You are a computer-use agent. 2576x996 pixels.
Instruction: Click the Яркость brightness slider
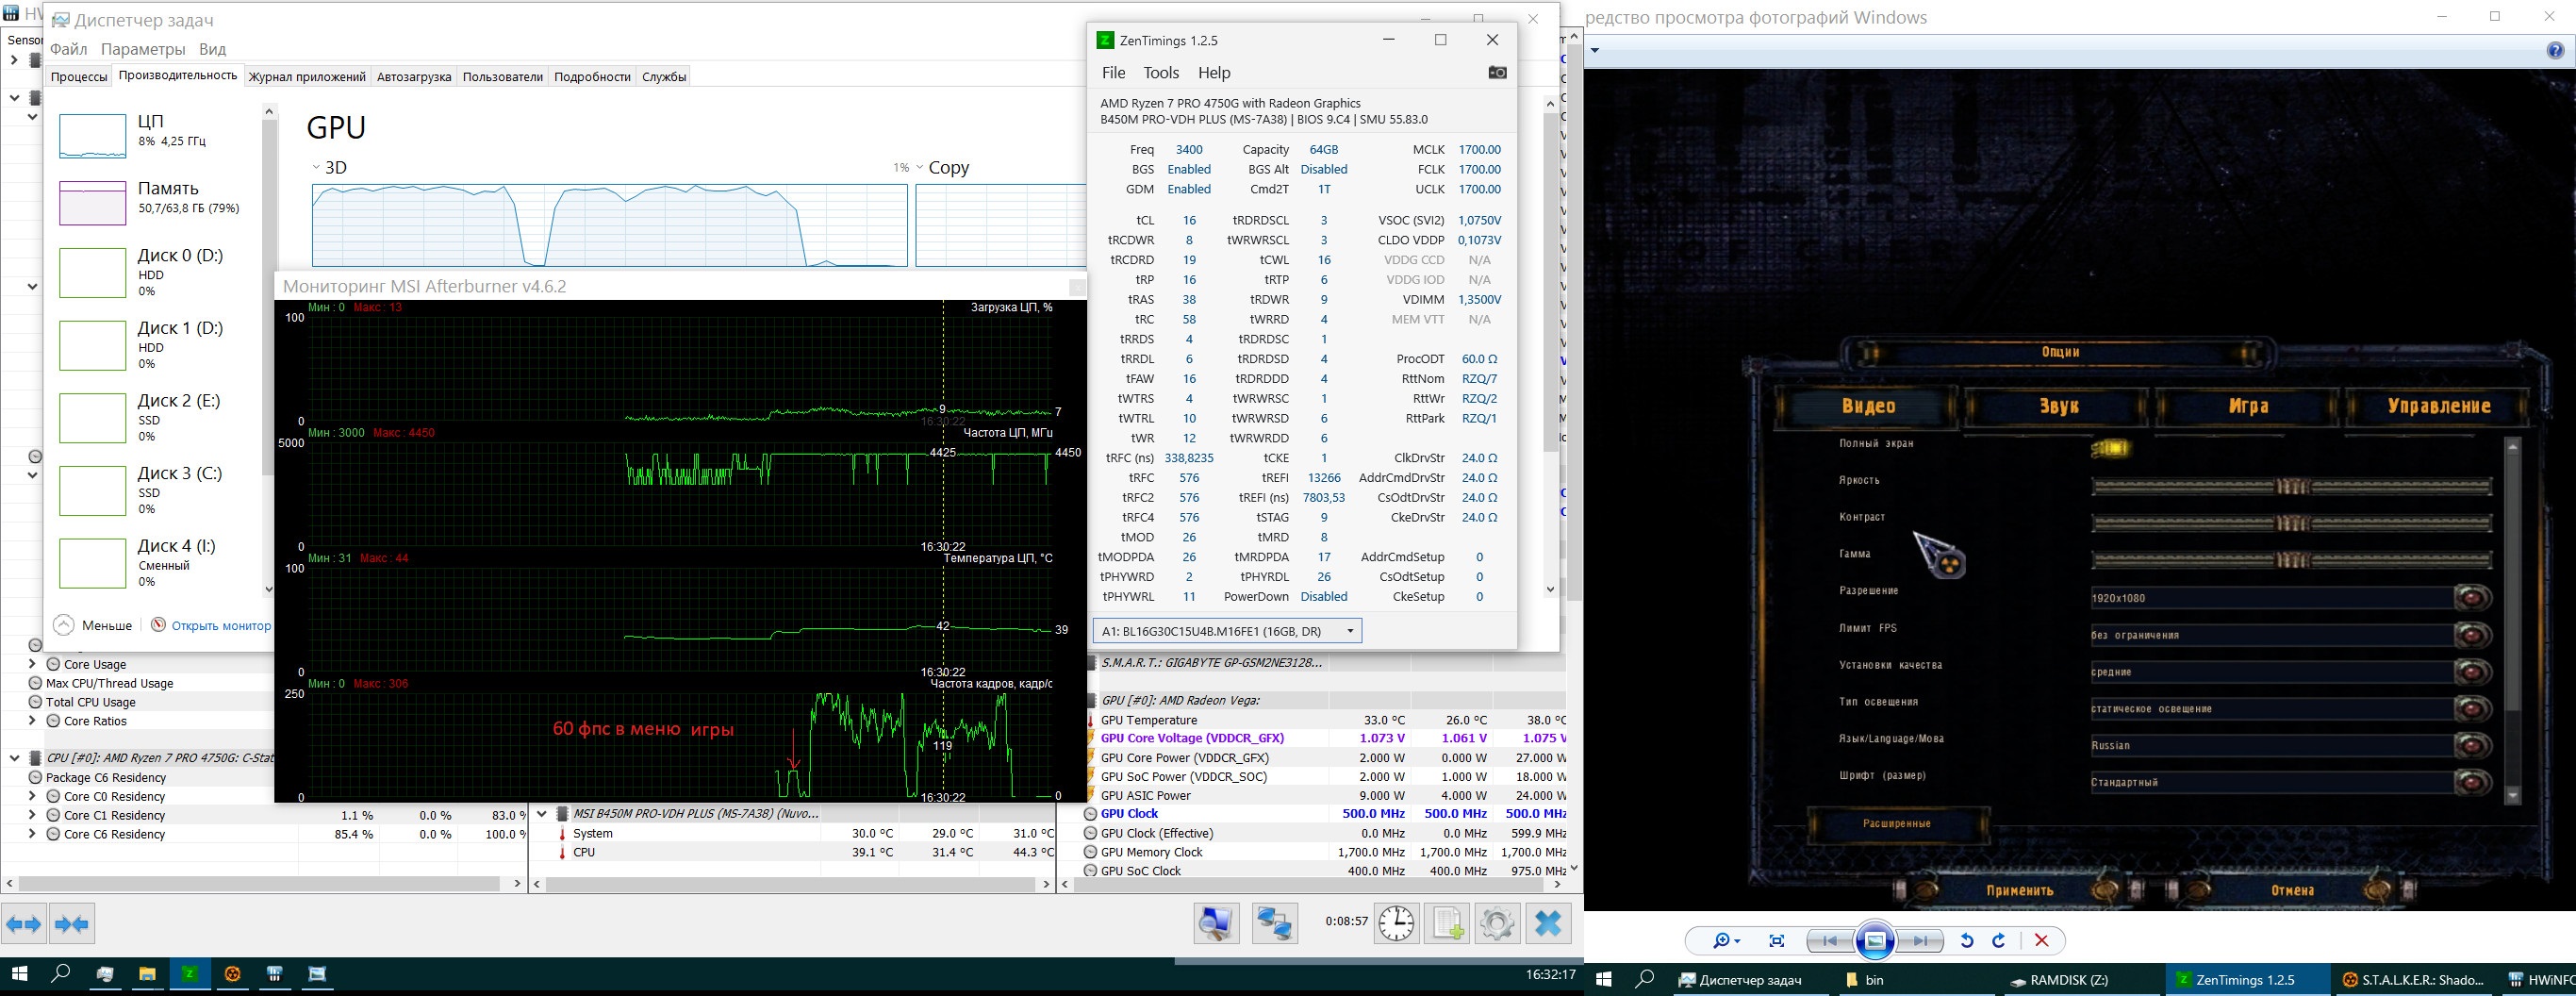2291,487
